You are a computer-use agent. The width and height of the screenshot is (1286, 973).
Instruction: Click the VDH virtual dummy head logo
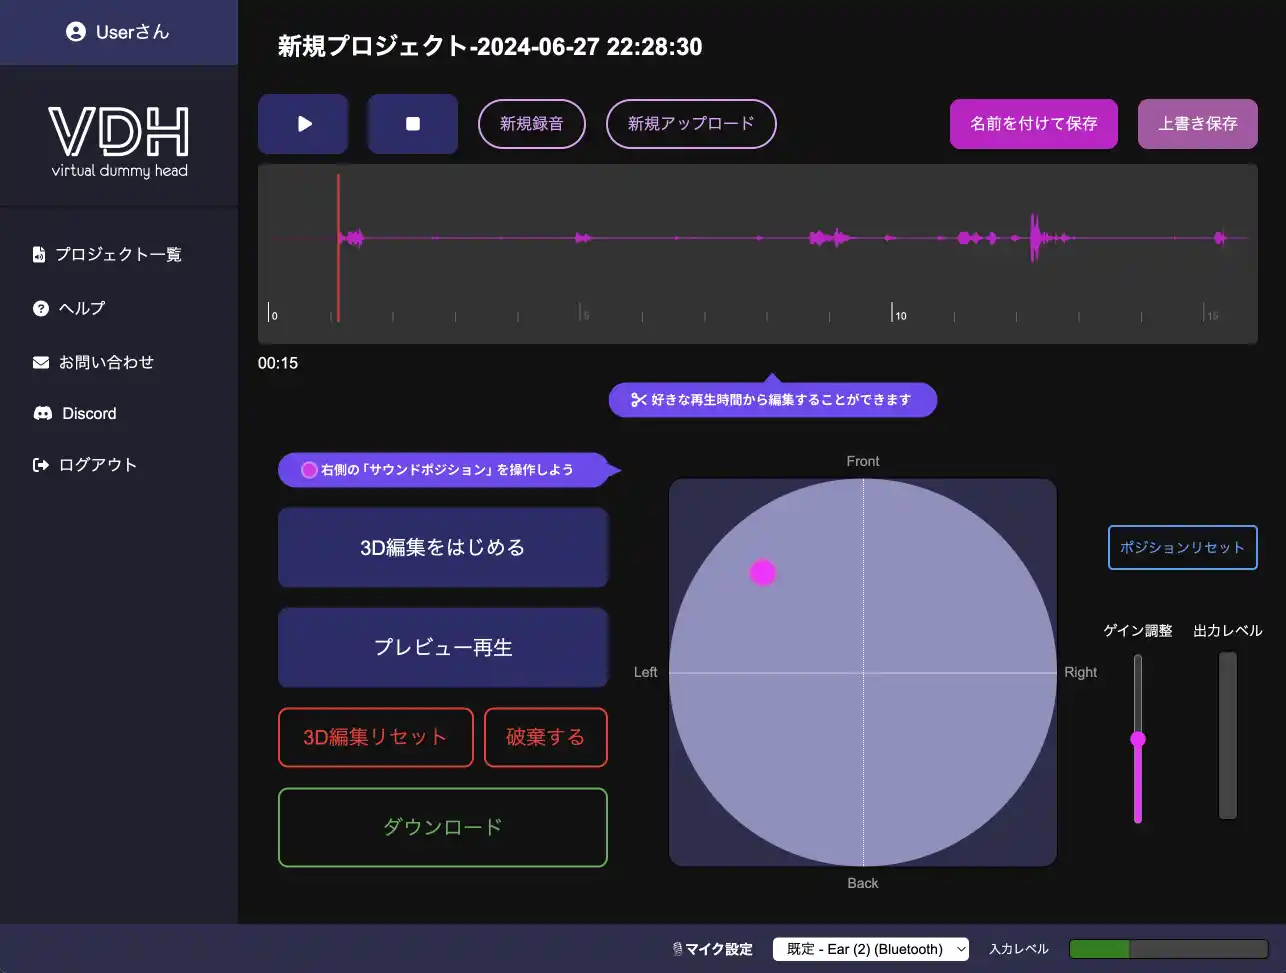point(119,141)
